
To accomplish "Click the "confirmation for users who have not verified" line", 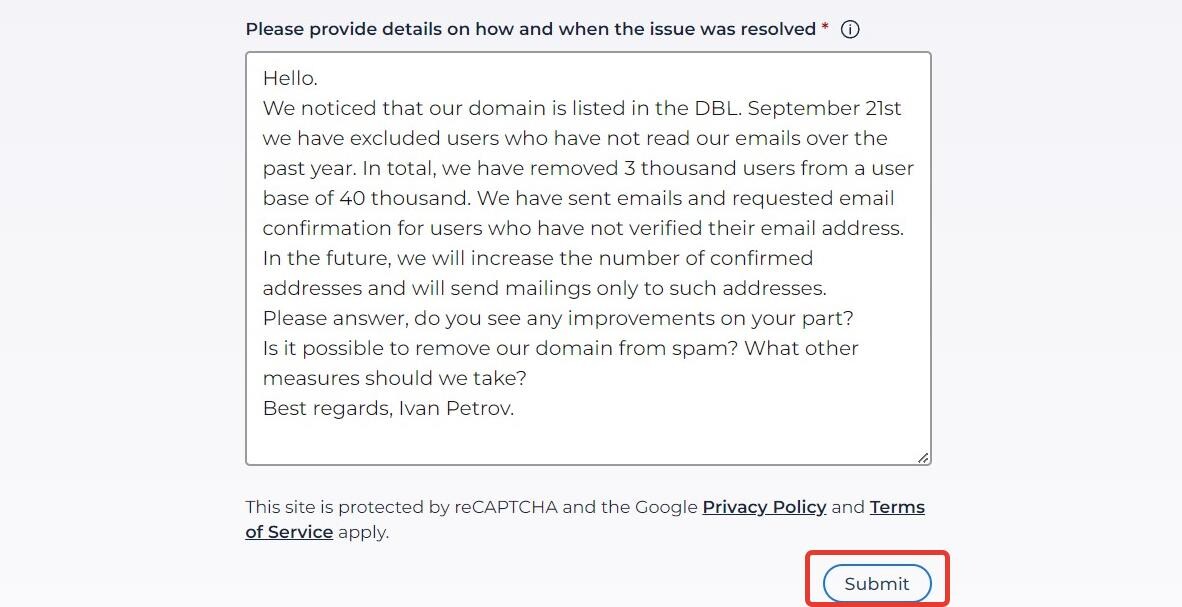I will click(x=583, y=228).
